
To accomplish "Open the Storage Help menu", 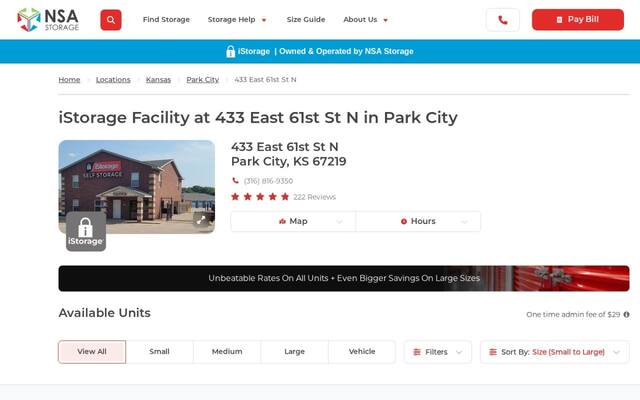I will click(231, 20).
